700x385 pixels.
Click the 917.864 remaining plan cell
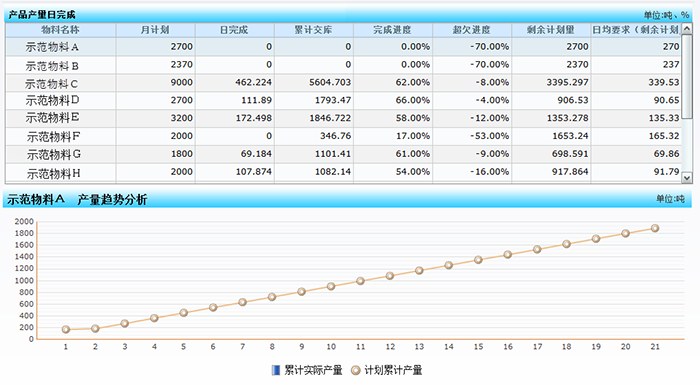click(x=550, y=172)
